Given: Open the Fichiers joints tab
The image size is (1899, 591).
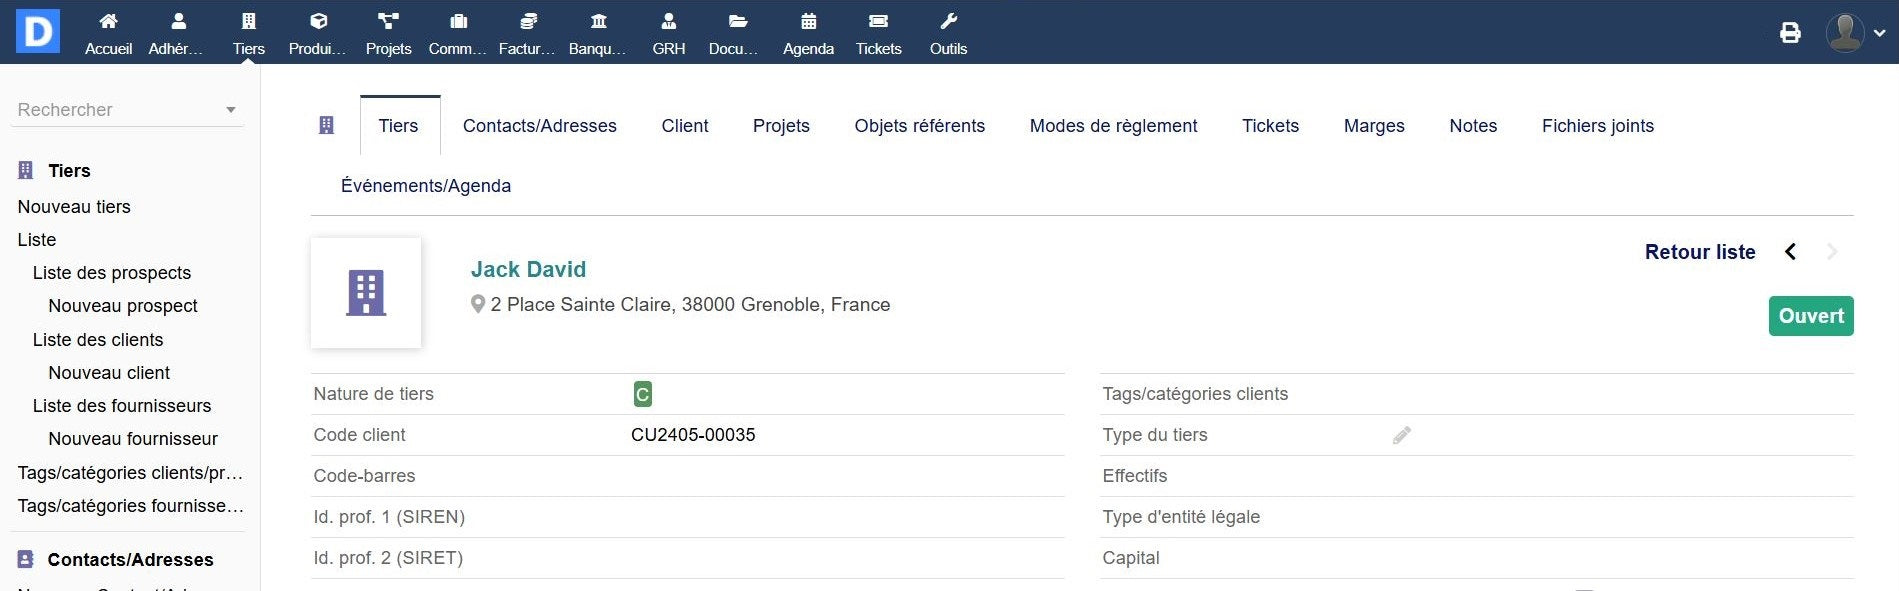Looking at the screenshot, I should coord(1597,126).
